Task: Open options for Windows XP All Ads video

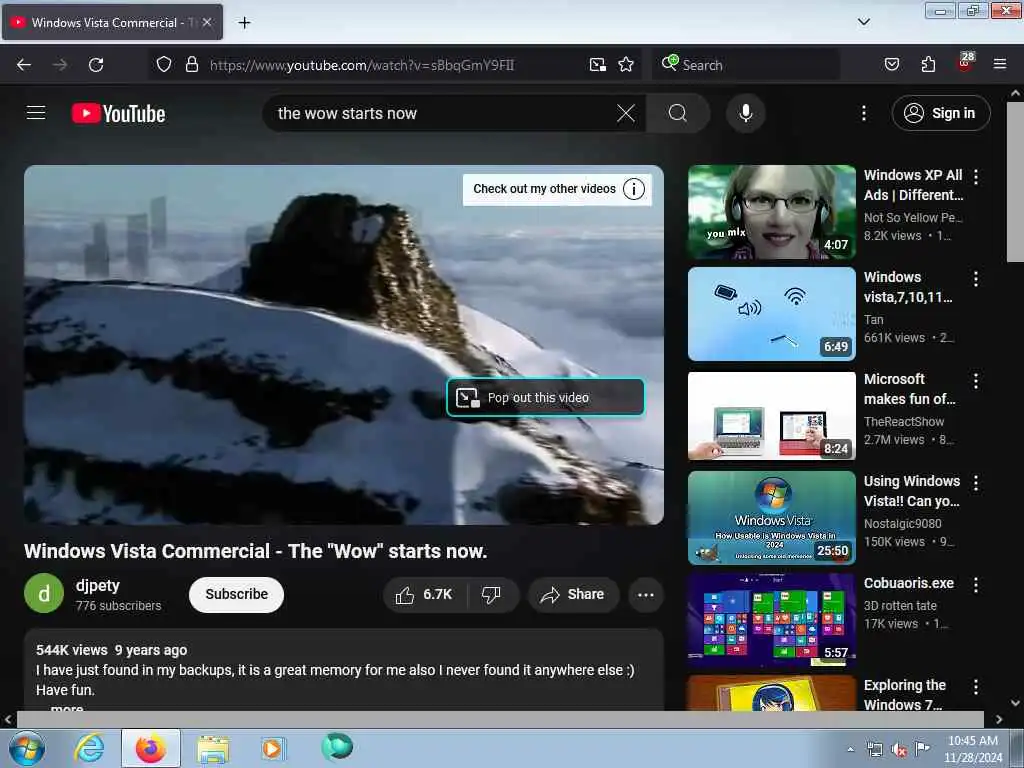Action: pos(976,176)
